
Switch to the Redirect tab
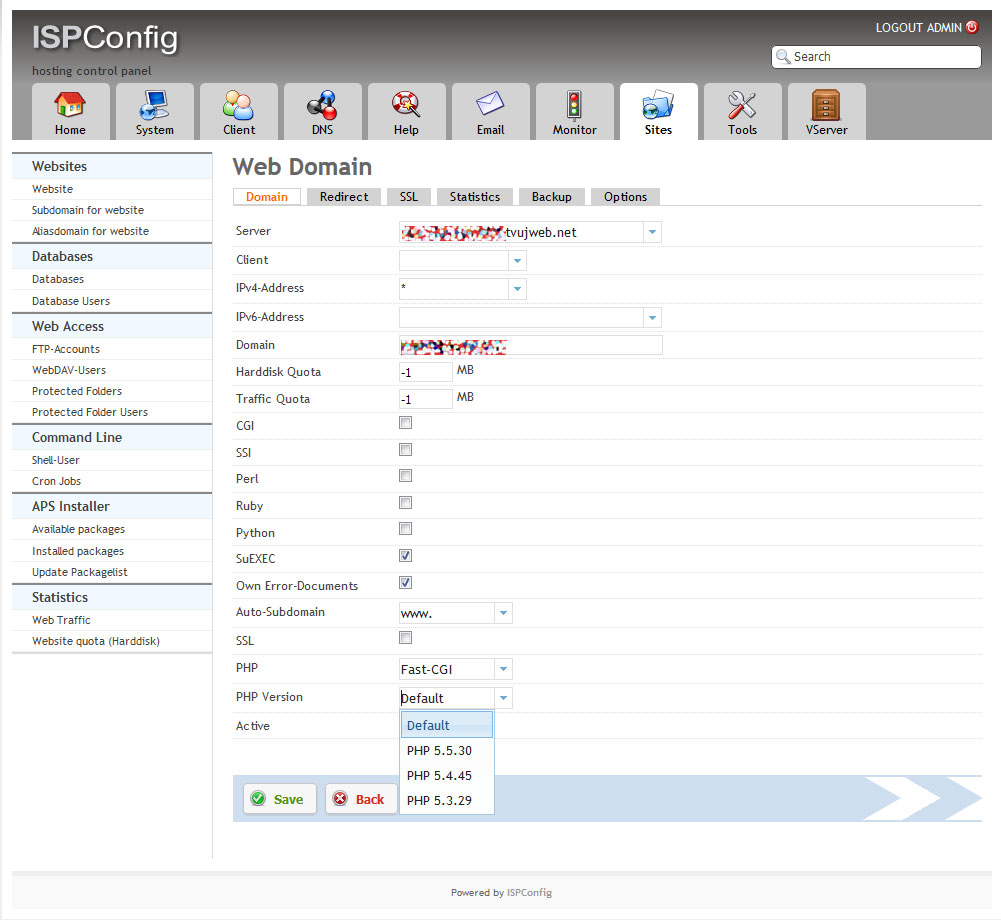click(x=344, y=197)
